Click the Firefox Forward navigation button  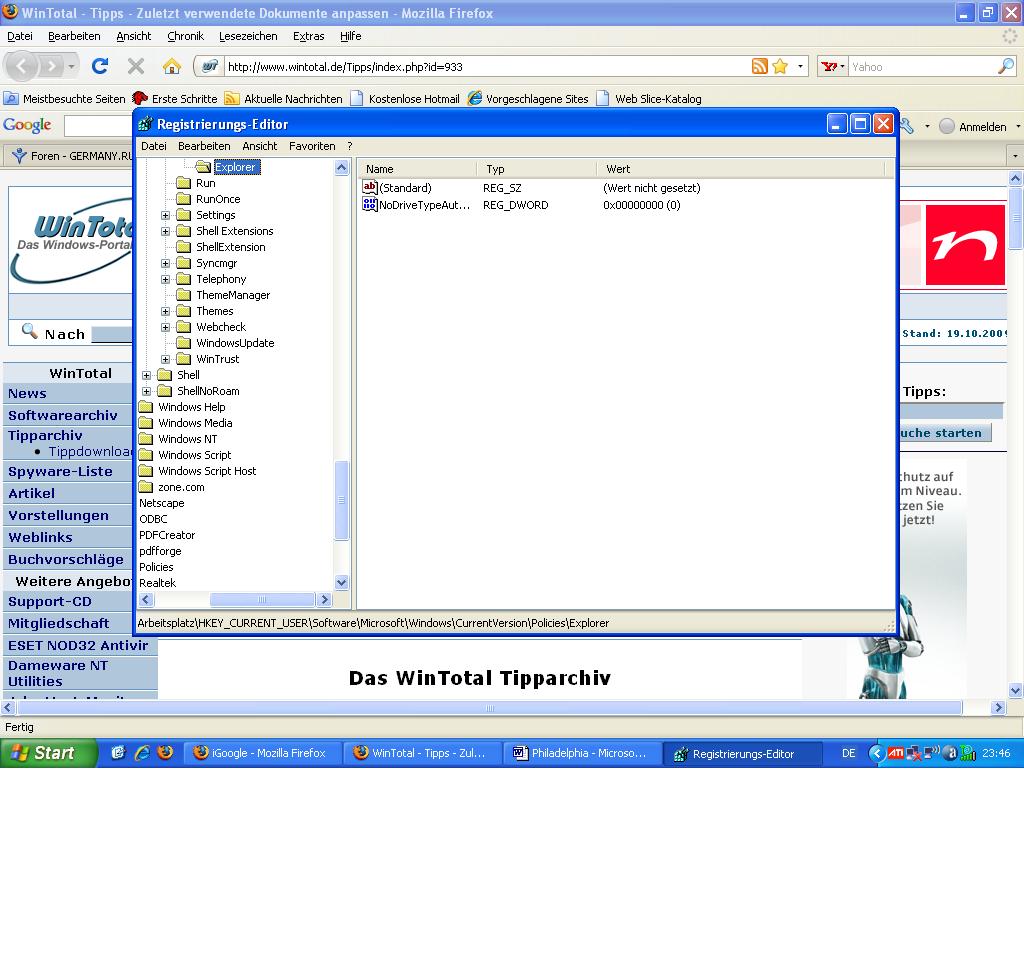point(51,66)
